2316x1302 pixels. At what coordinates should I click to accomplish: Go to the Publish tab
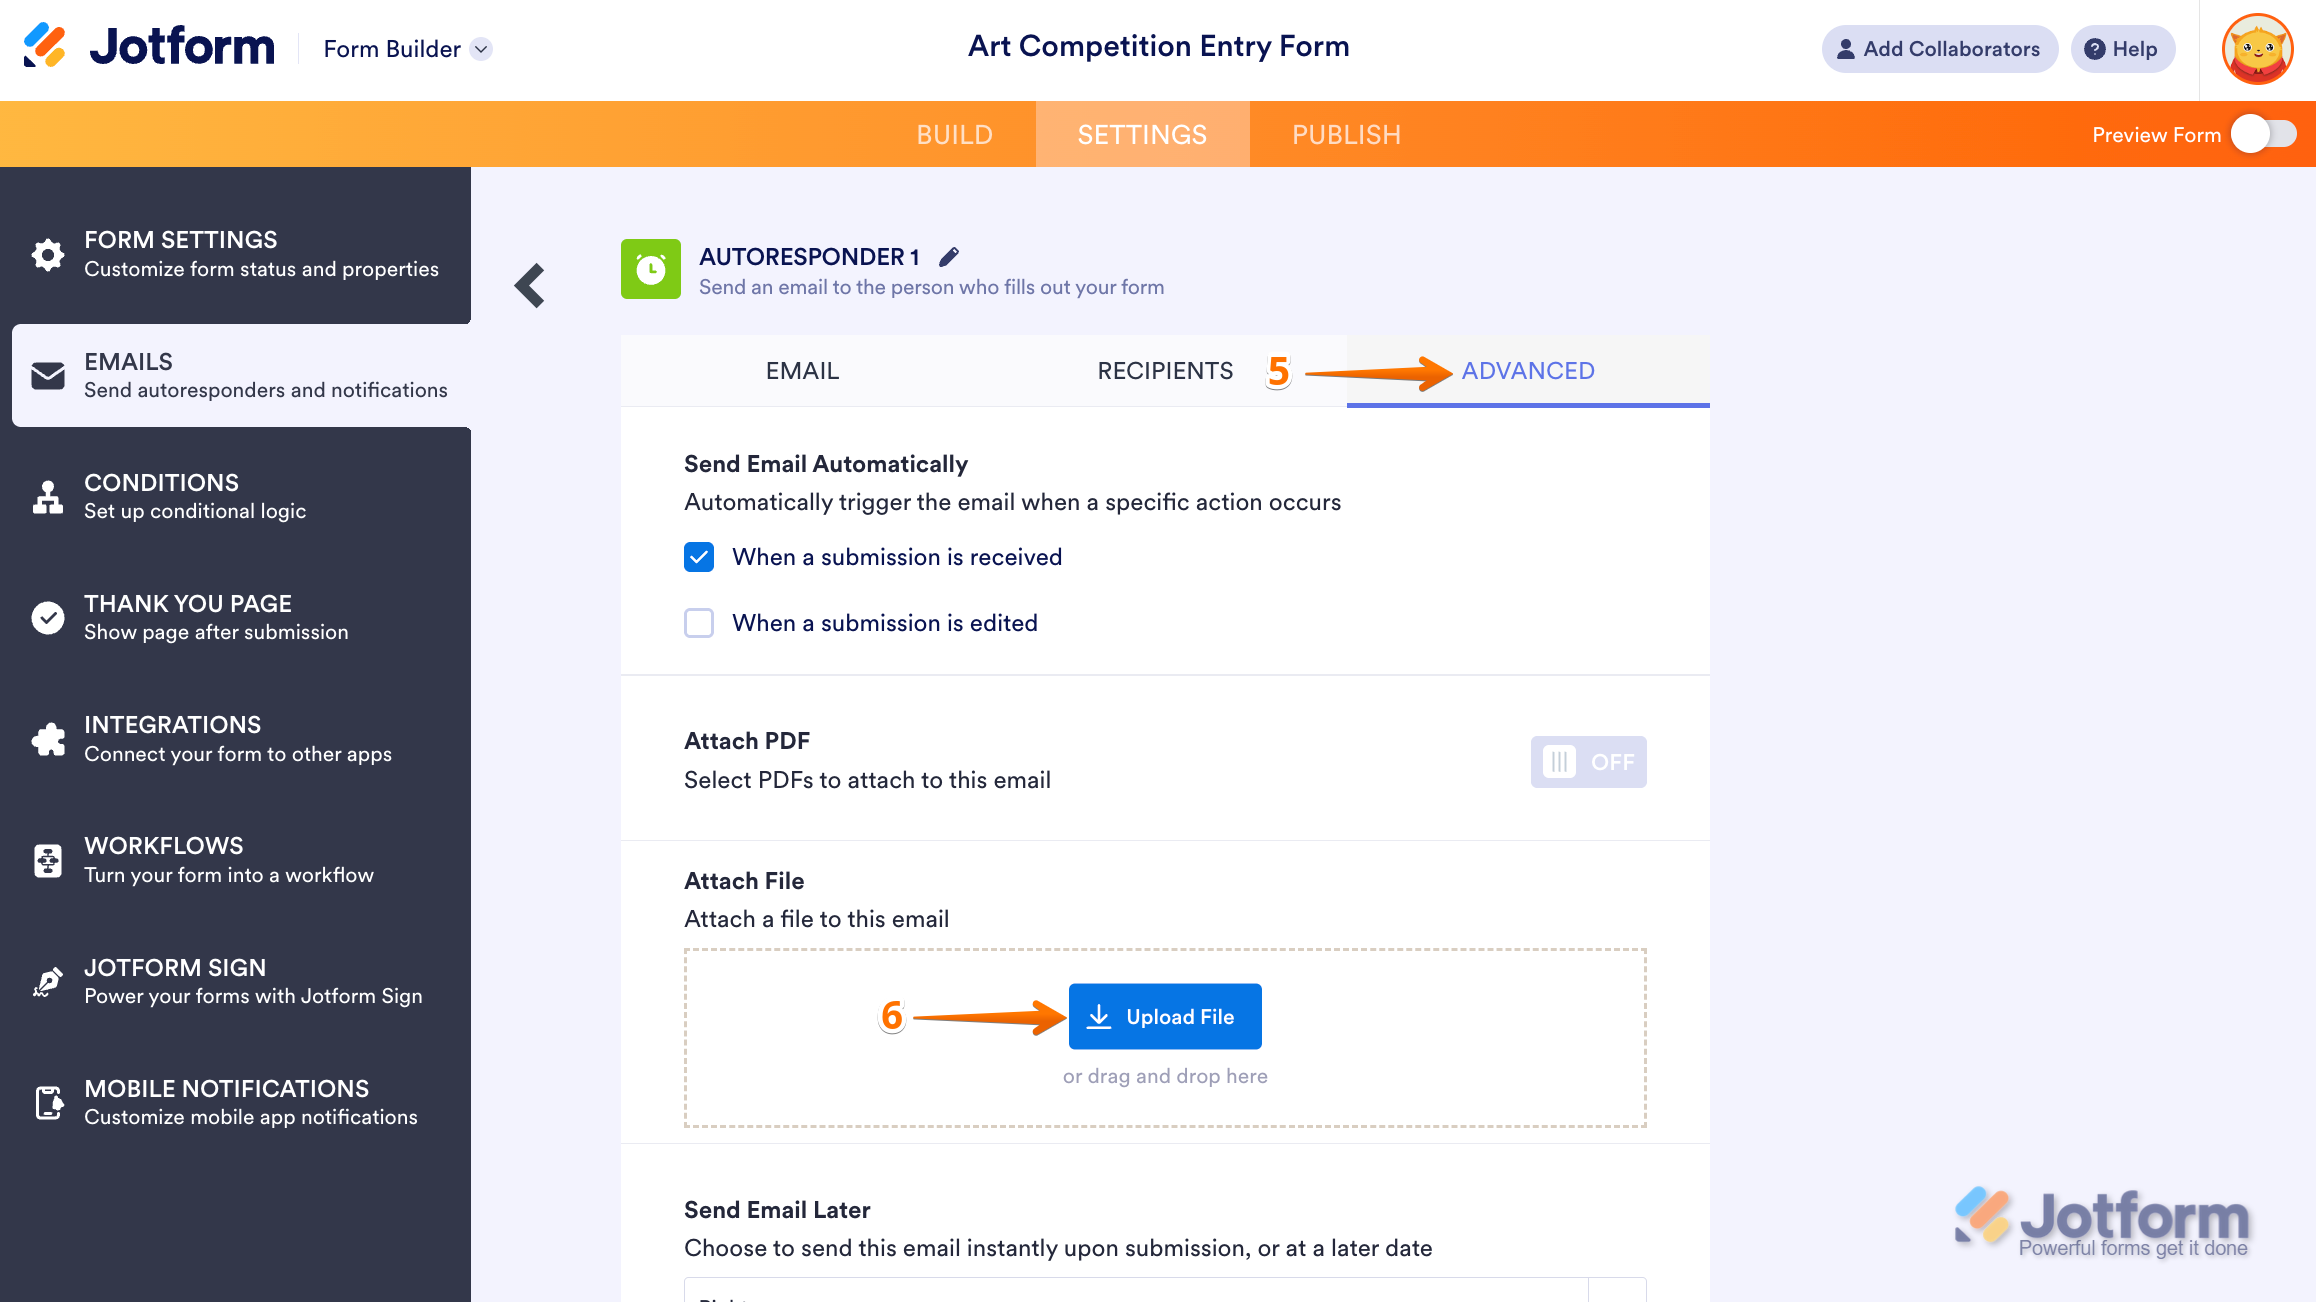point(1346,135)
